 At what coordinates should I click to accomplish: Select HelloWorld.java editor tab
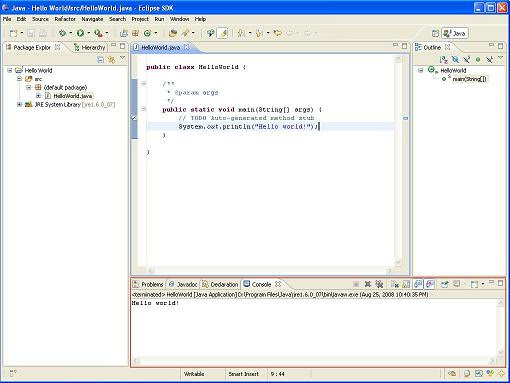161,47
